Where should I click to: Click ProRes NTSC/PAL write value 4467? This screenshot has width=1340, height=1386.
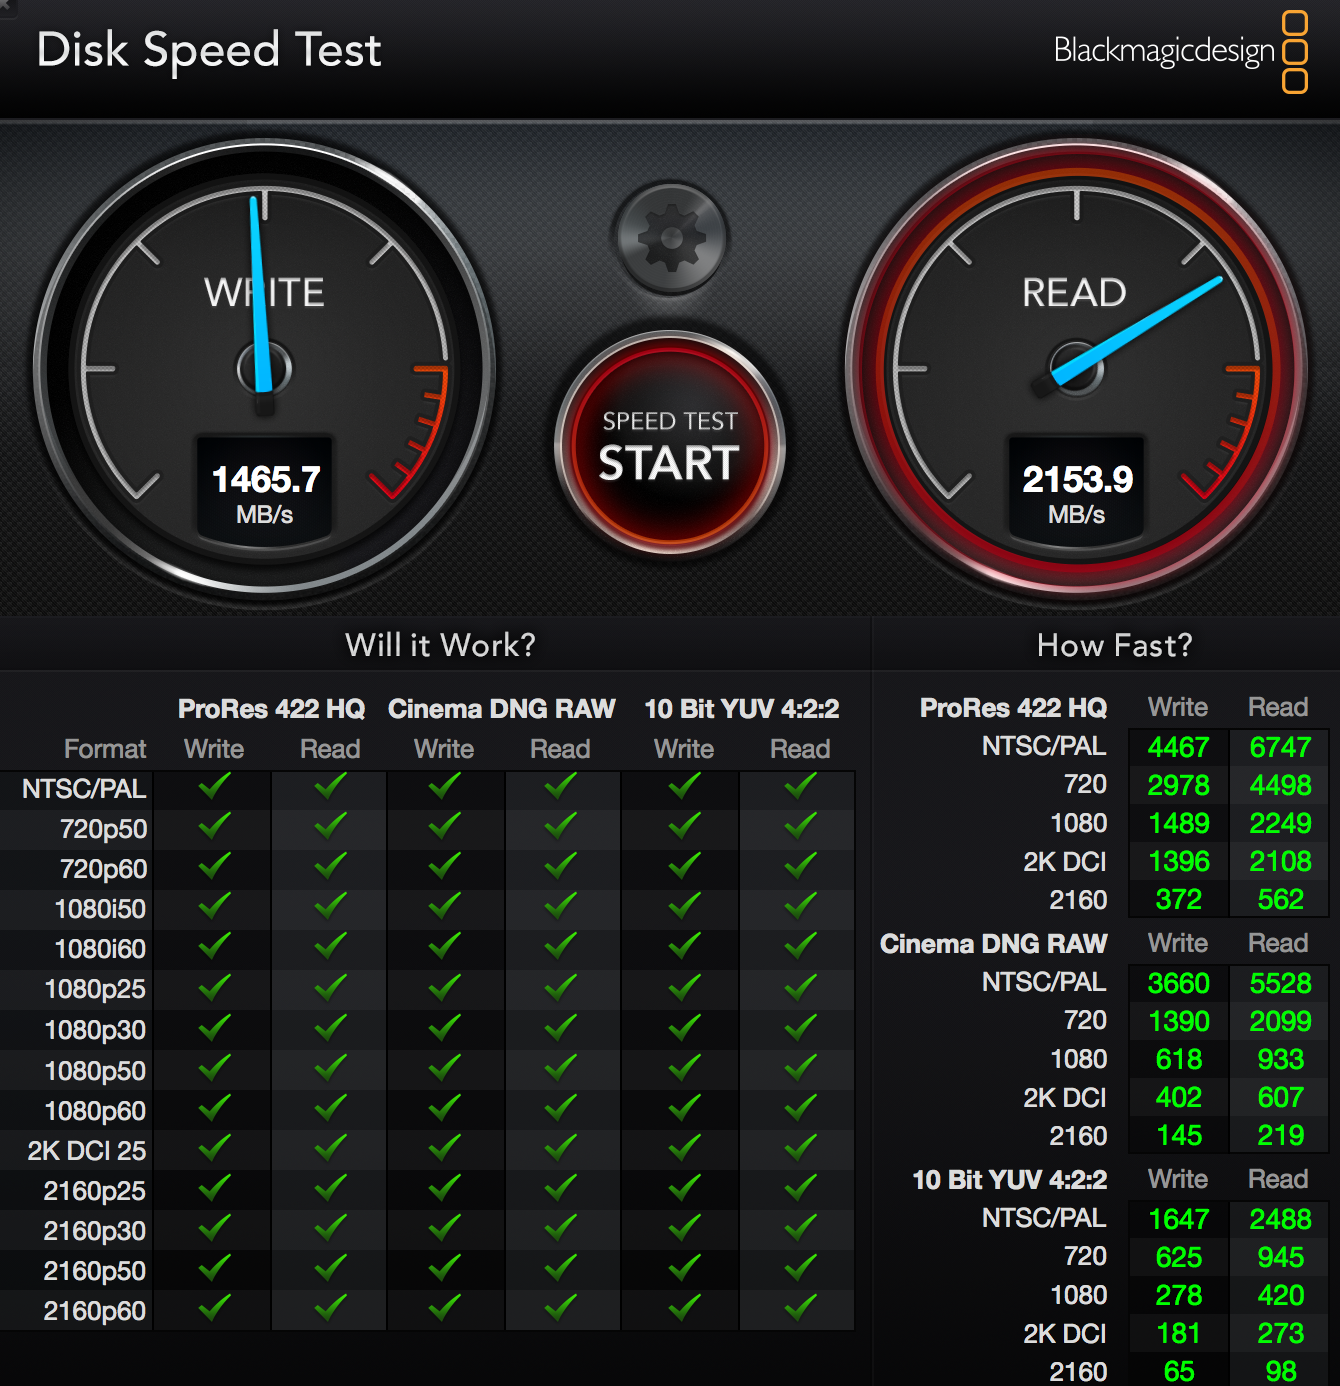point(1178,747)
